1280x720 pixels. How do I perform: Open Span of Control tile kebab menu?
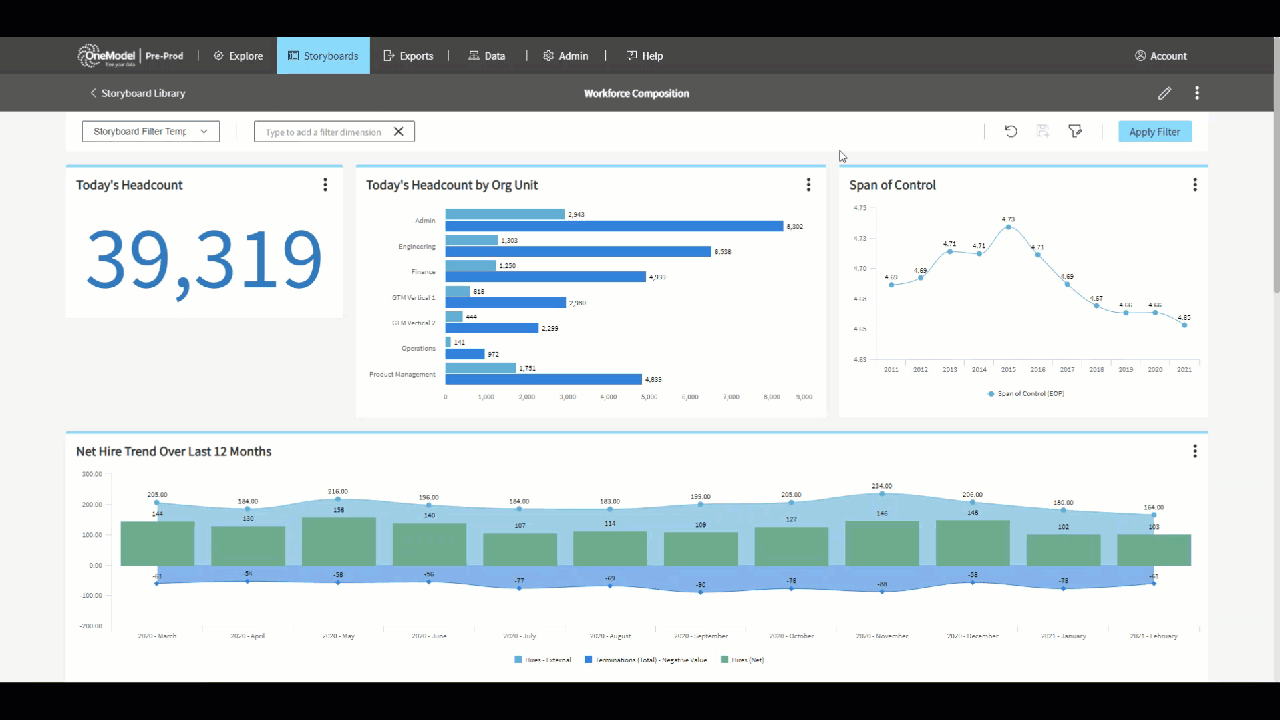(x=1194, y=185)
